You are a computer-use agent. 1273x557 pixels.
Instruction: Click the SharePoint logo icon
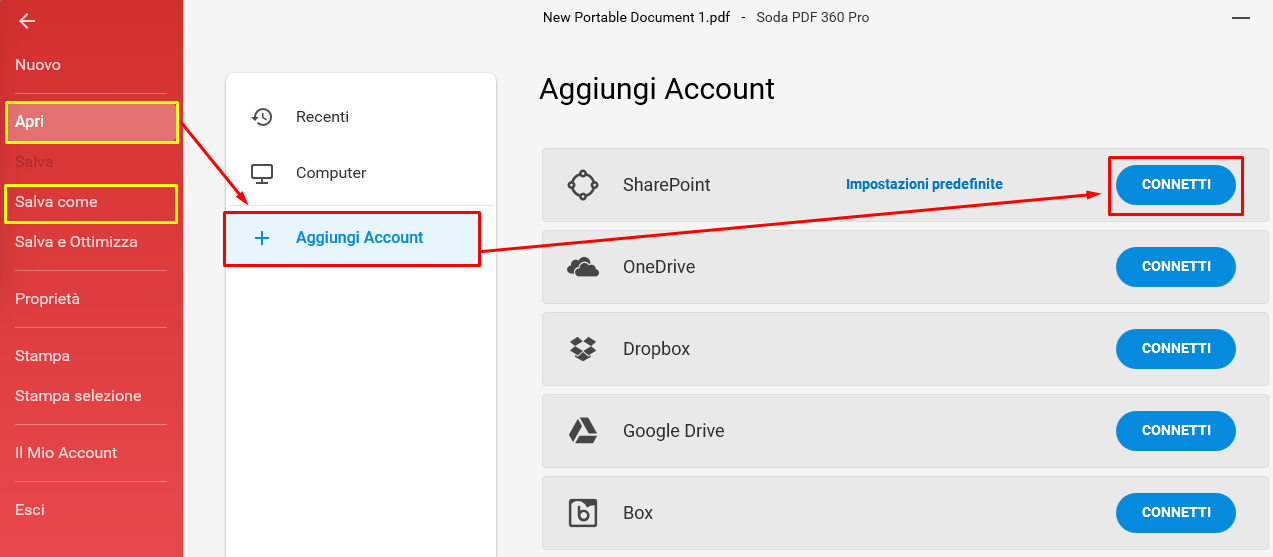(x=583, y=185)
